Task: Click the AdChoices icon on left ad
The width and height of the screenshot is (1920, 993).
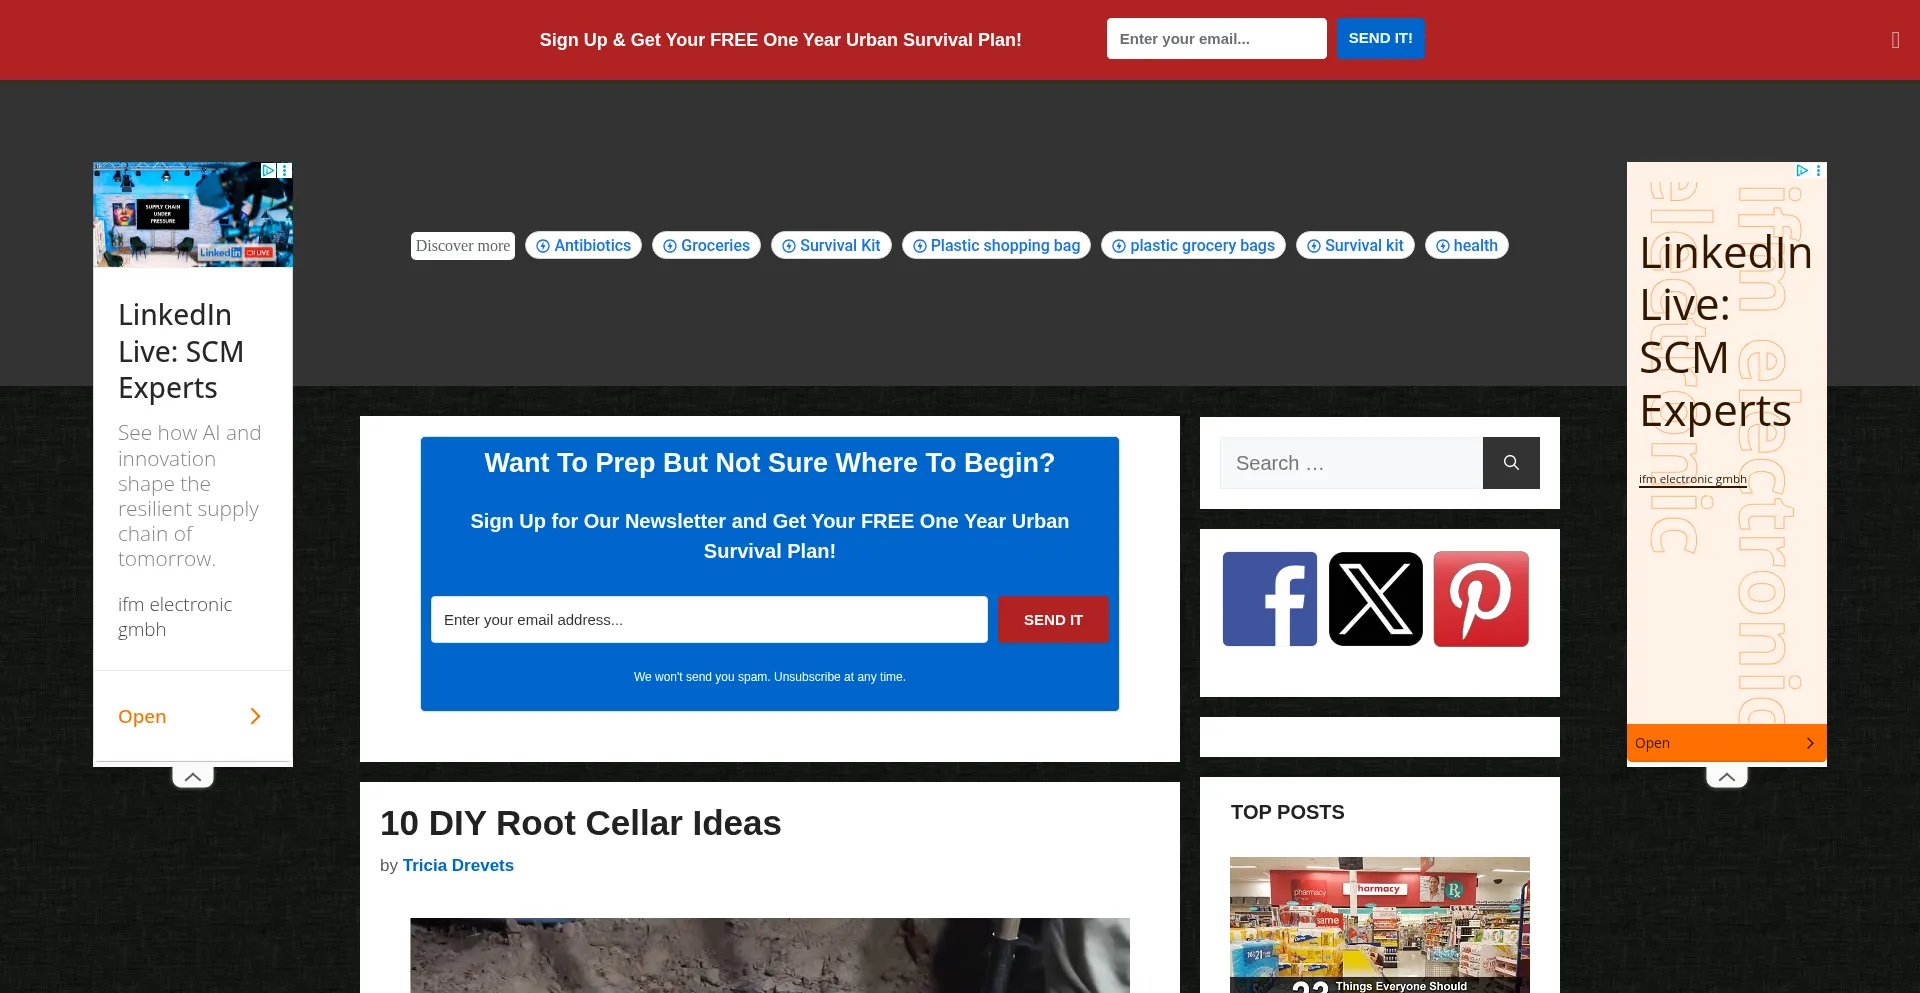Action: (x=268, y=171)
